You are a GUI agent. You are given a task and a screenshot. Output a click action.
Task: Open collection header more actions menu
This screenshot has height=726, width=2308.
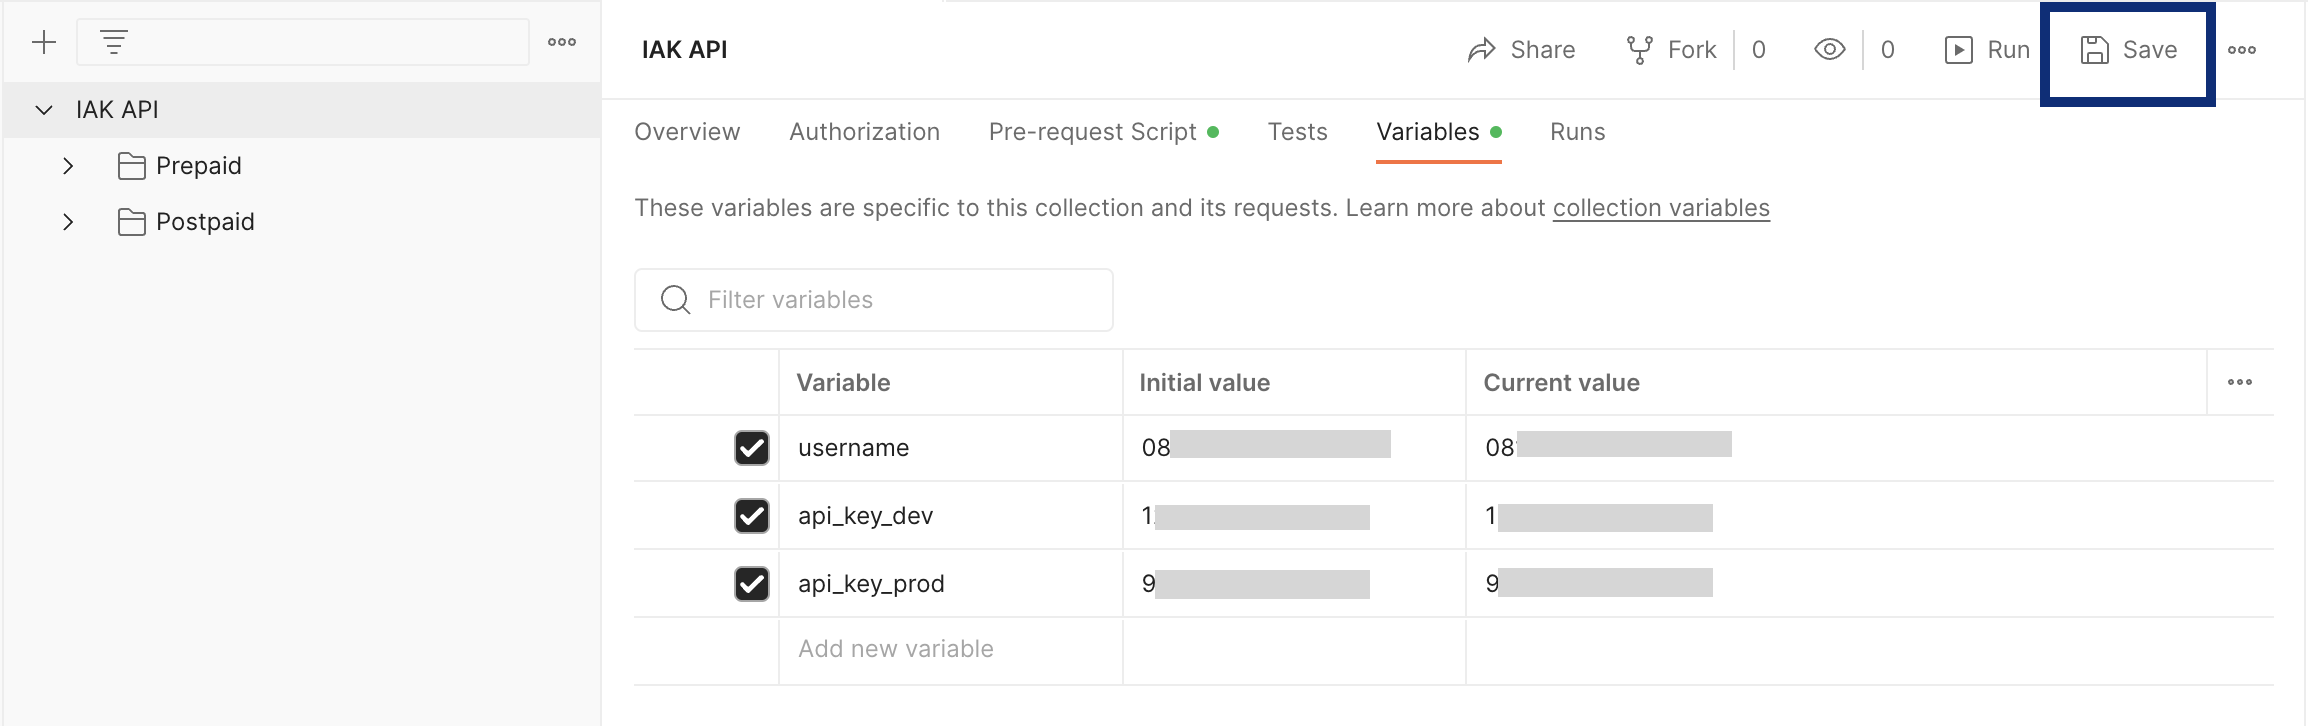(2241, 50)
